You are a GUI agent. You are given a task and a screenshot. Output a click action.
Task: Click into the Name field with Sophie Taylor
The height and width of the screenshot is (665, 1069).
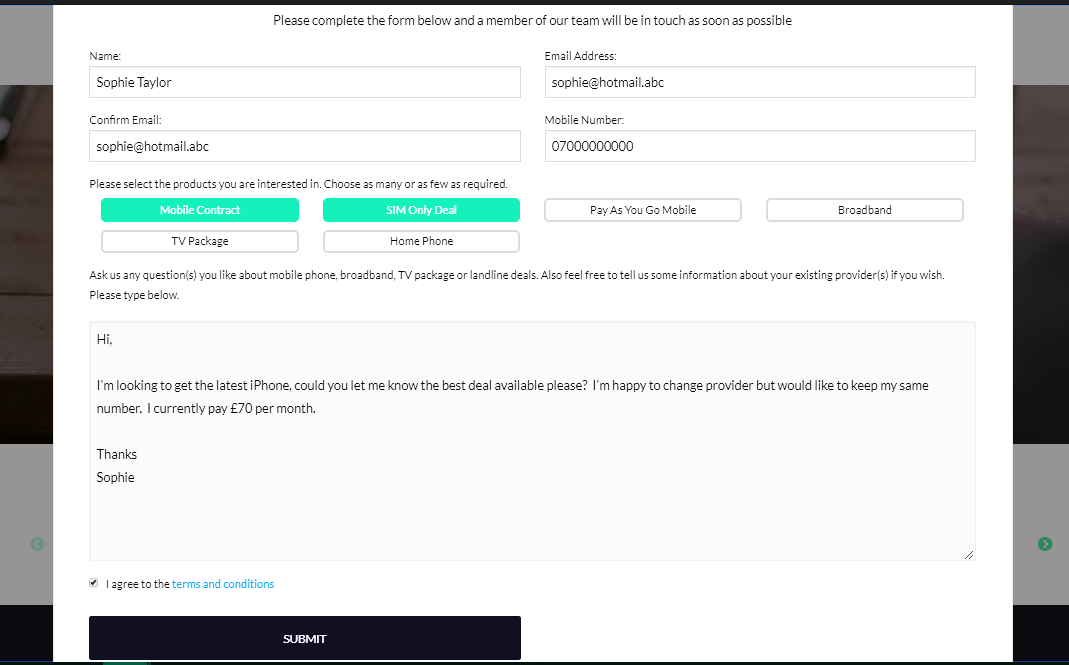(x=305, y=82)
